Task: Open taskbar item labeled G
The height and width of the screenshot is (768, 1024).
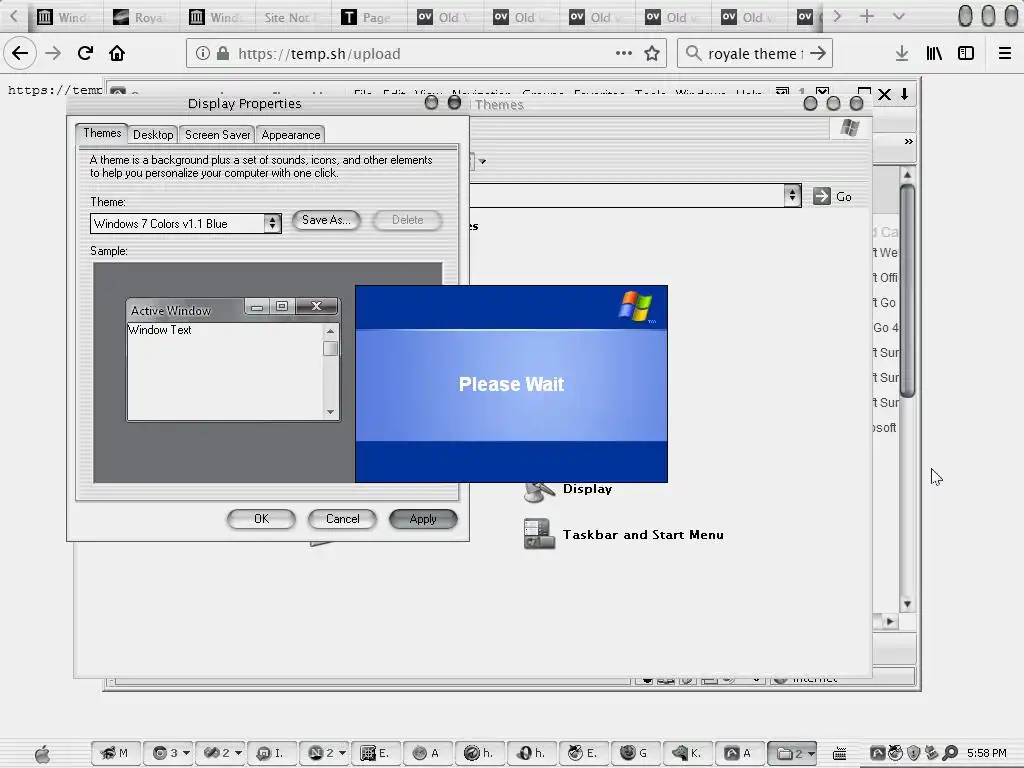Action: [x=636, y=753]
